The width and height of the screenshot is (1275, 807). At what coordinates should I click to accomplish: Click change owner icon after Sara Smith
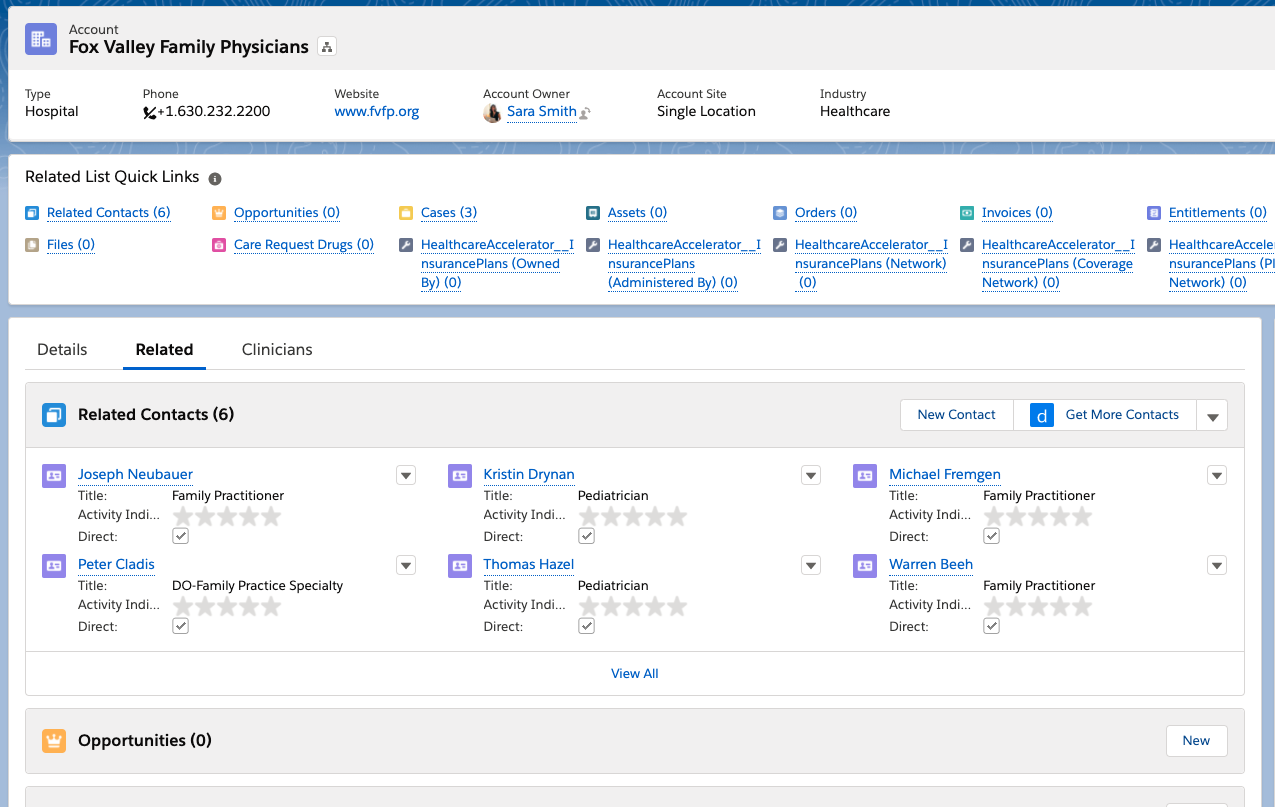[585, 113]
